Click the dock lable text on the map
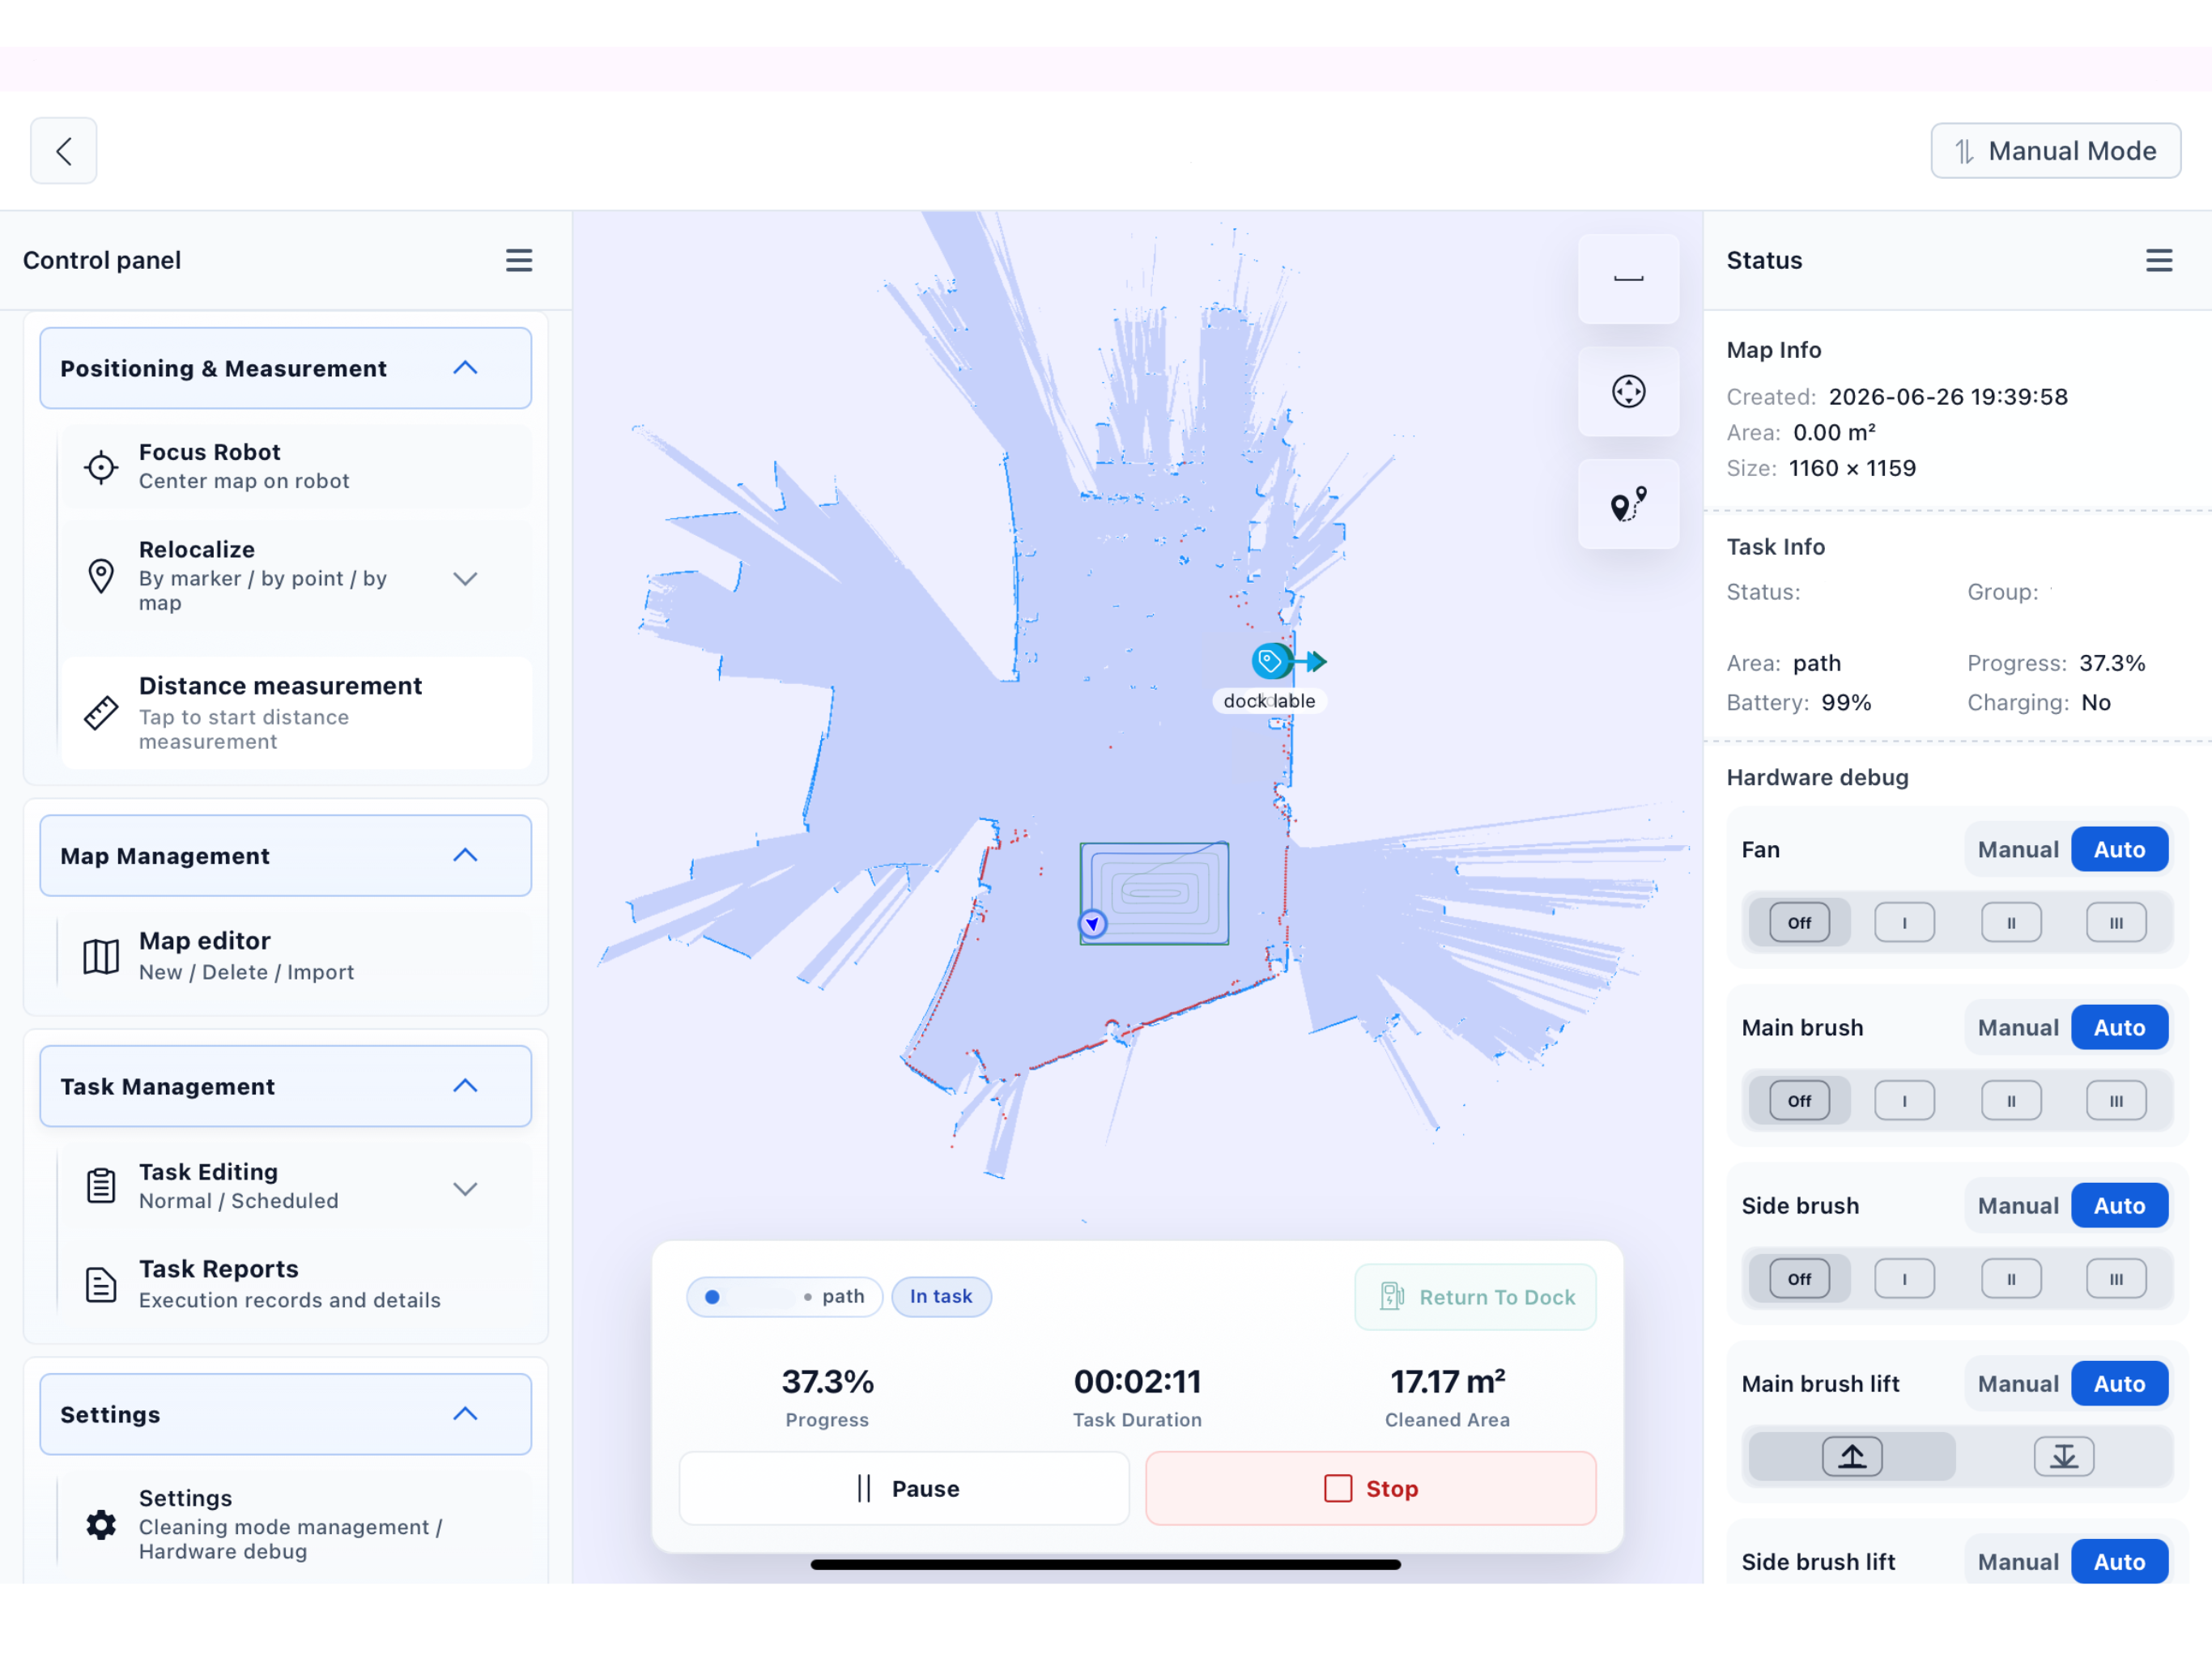 pos(1269,701)
